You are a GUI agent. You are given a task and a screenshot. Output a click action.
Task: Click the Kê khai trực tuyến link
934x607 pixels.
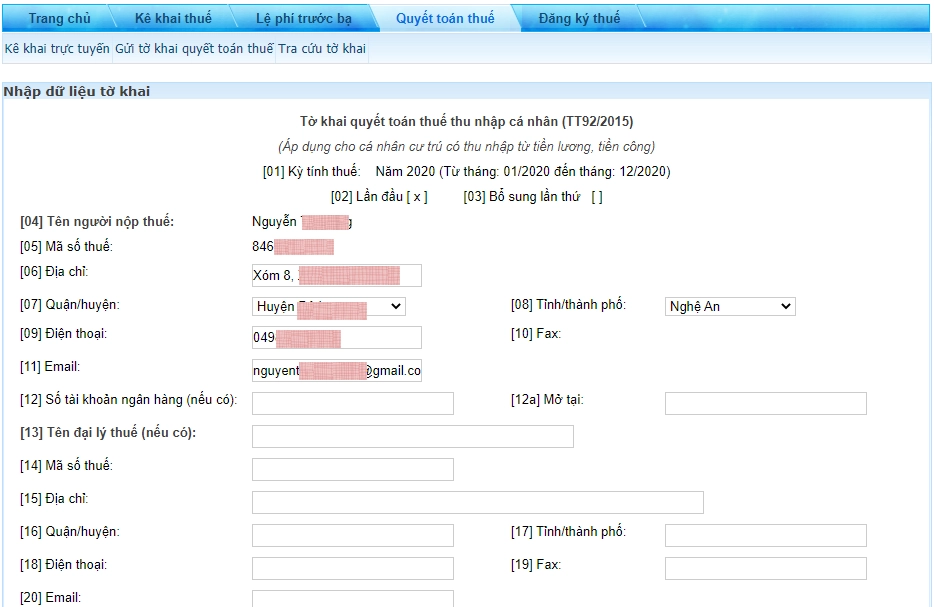57,48
